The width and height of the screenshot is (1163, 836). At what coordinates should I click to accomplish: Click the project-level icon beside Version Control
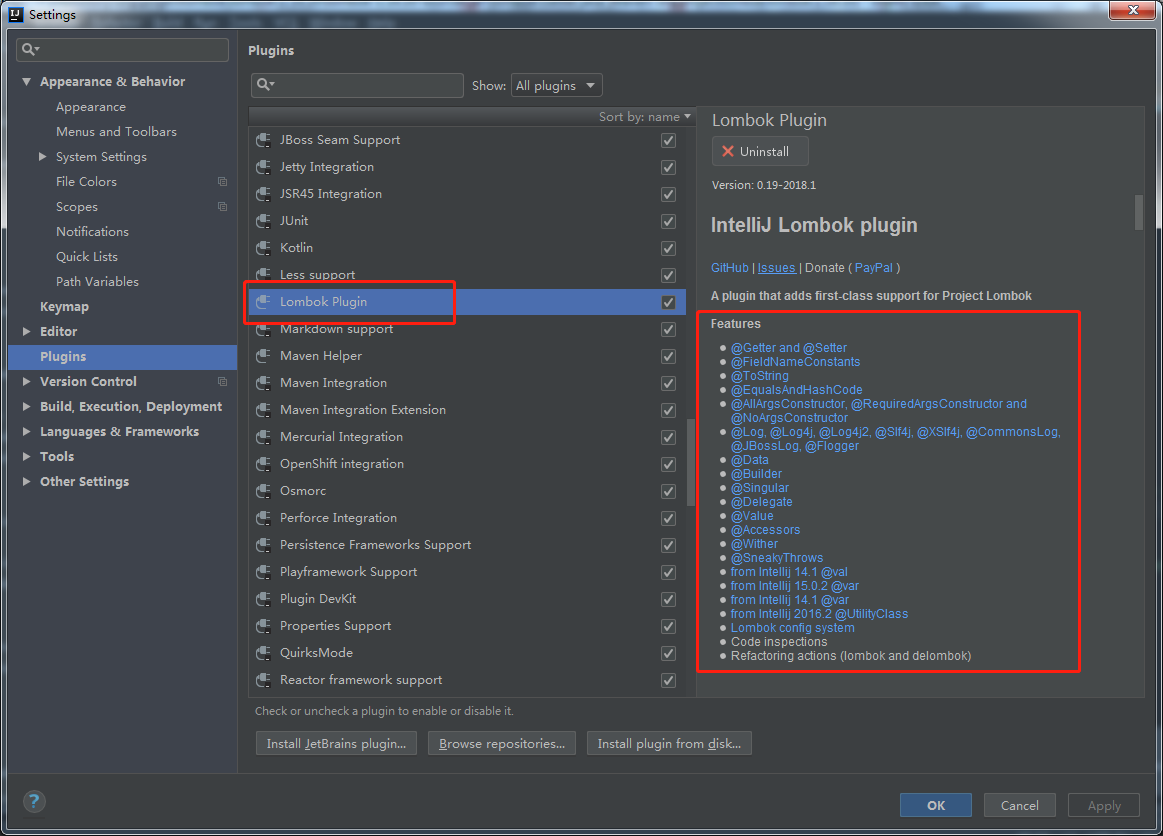(x=222, y=381)
